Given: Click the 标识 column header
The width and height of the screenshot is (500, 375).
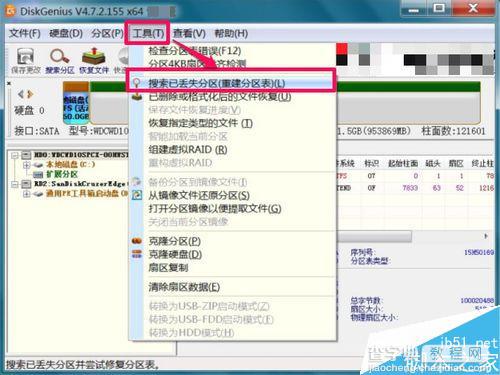Looking at the screenshot, I should (x=371, y=164).
